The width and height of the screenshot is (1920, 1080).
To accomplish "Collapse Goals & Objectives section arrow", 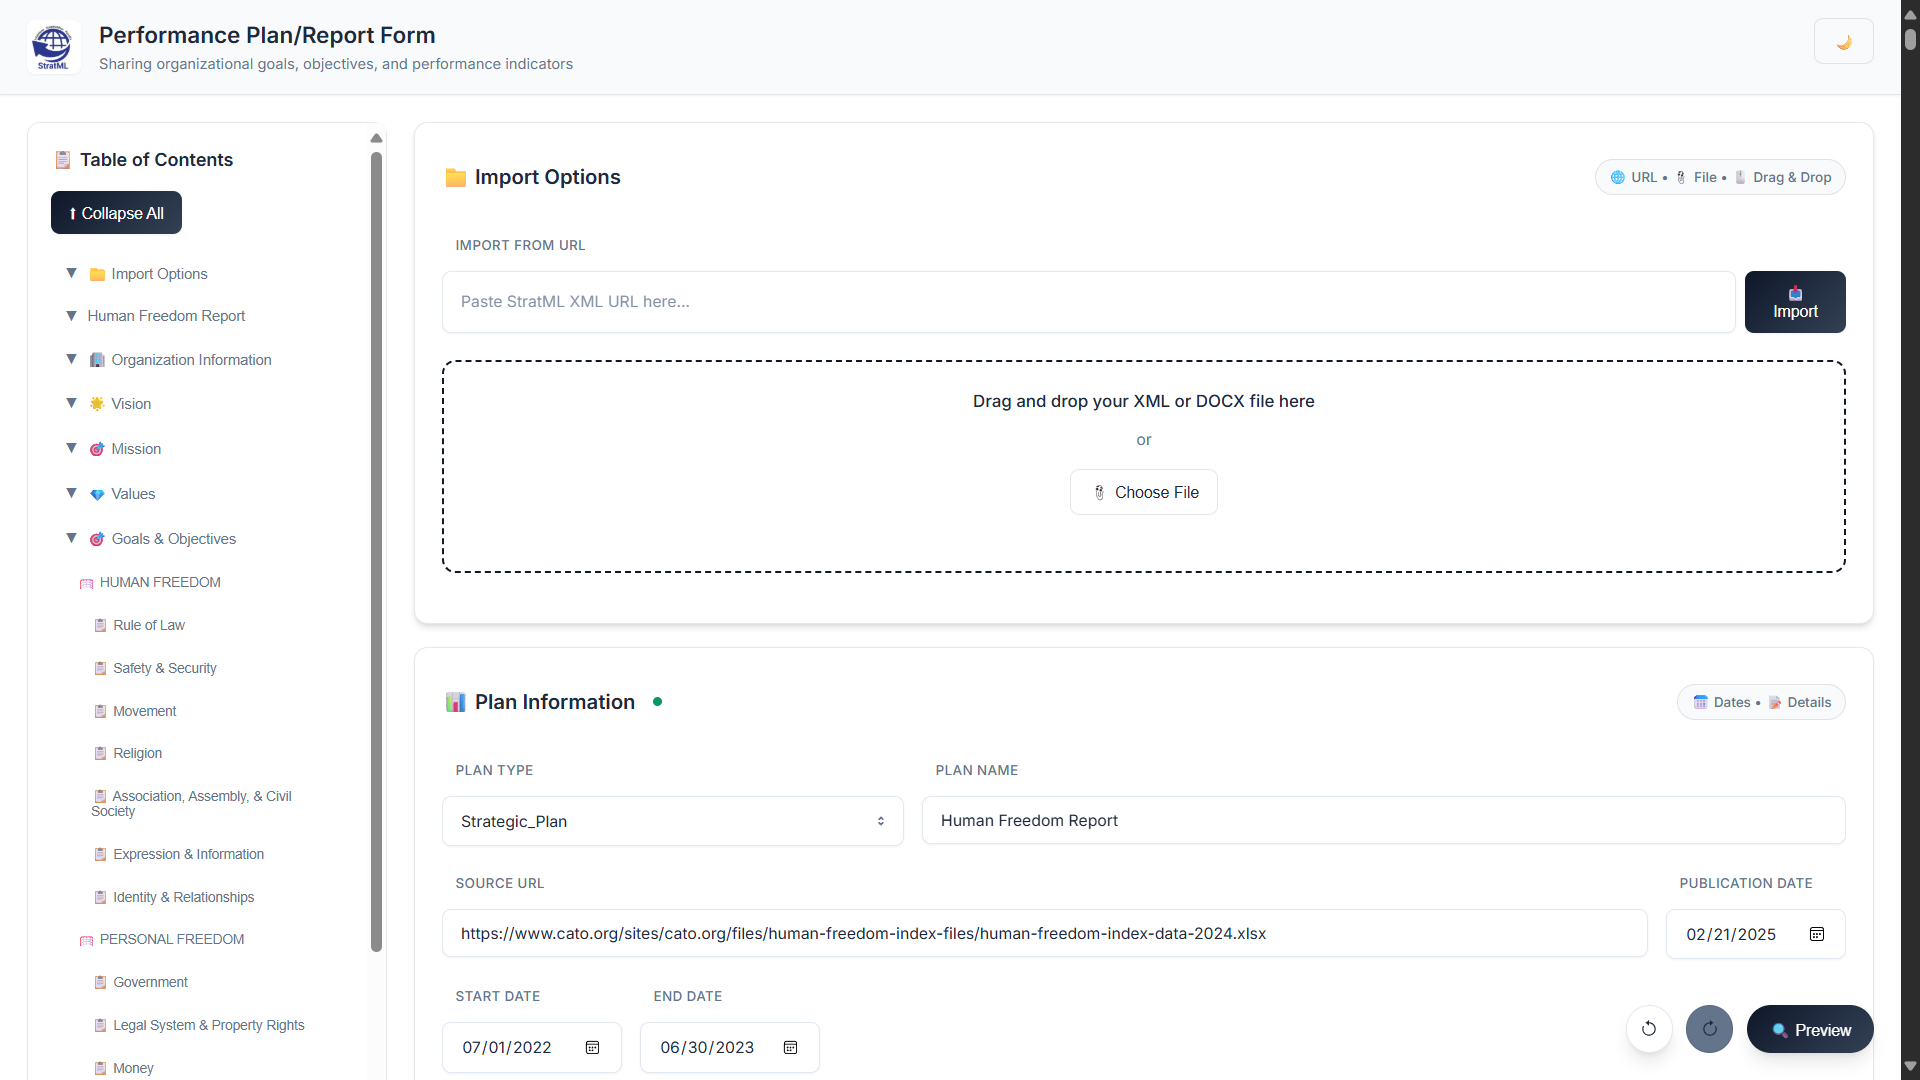I will point(71,538).
